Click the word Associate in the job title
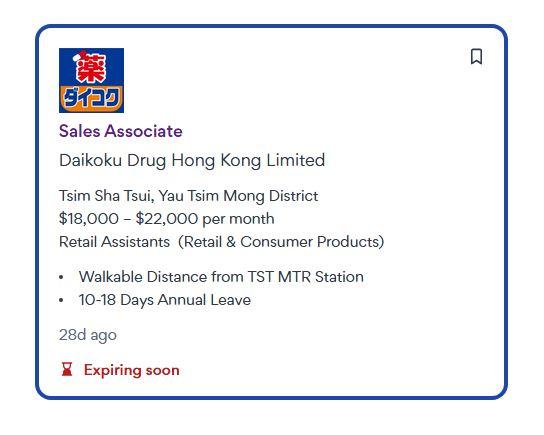544x435 pixels. (x=144, y=131)
